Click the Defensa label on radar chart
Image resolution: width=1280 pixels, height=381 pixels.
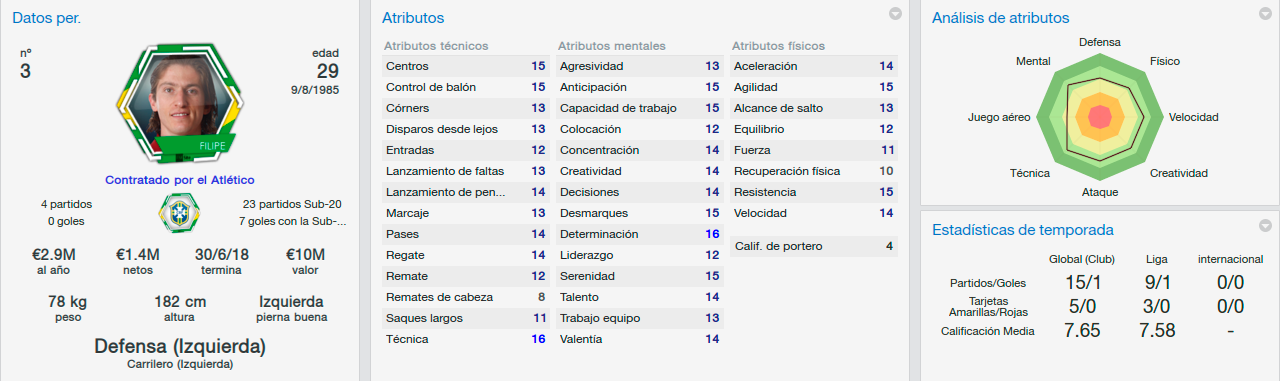coord(1100,43)
